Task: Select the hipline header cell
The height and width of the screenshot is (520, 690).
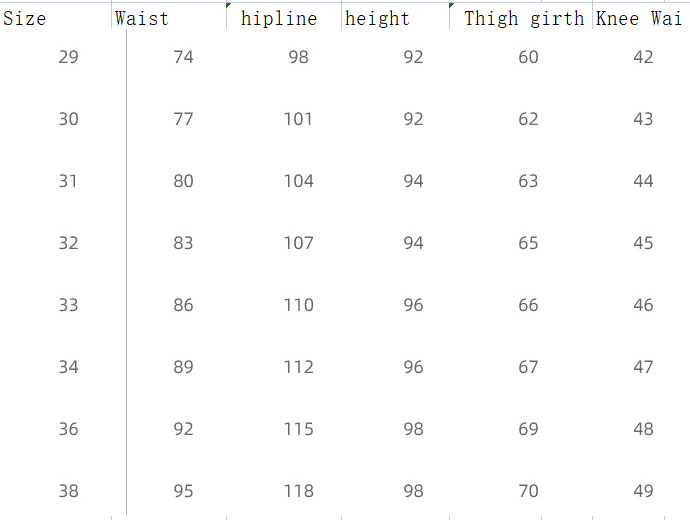Action: pyautogui.click(x=279, y=18)
